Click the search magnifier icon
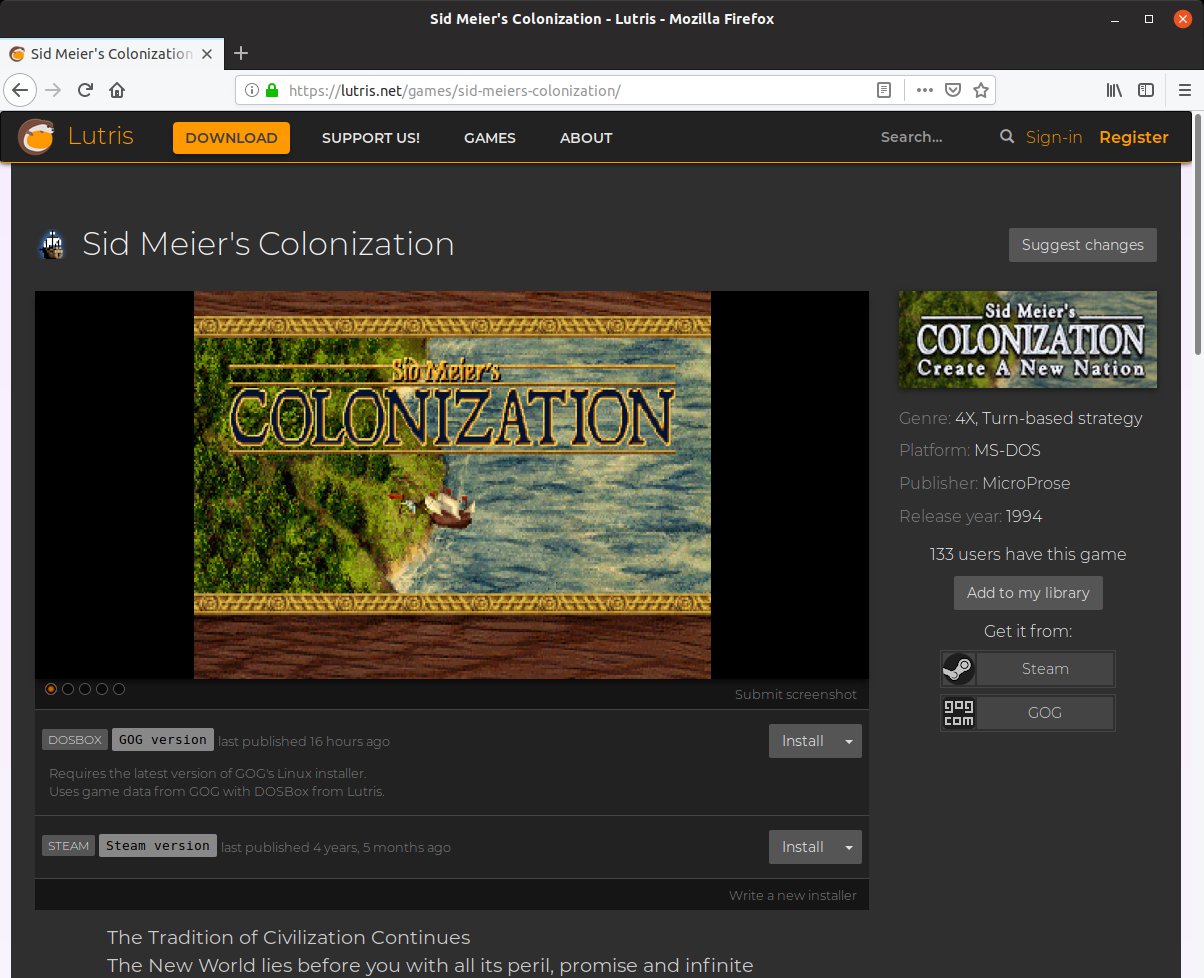This screenshot has width=1204, height=978. tap(1007, 136)
